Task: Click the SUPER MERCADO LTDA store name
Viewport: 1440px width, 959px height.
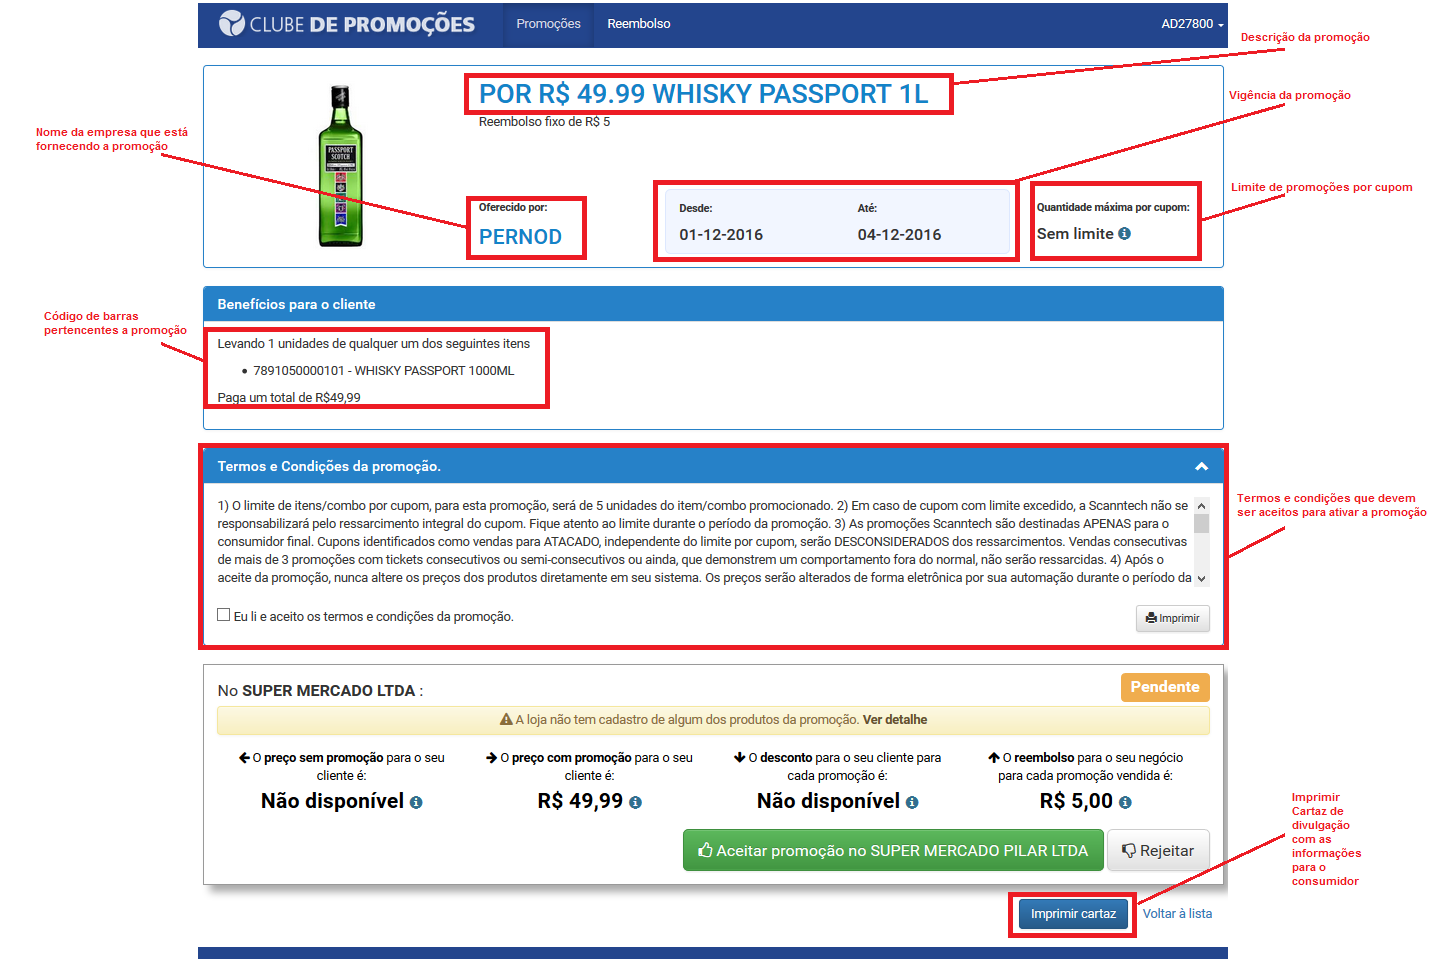Action: tap(328, 691)
